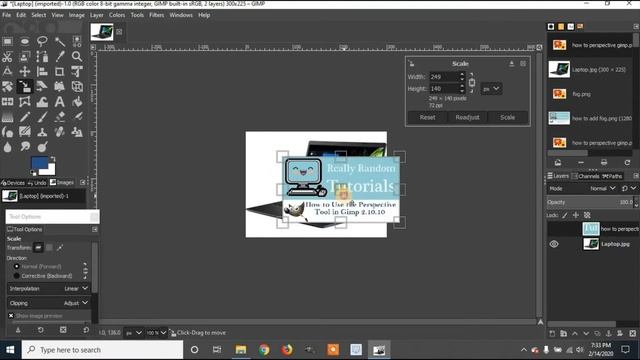This screenshot has width=640, height=360.
Task: Select the Gradient tool
Action: click(7, 117)
